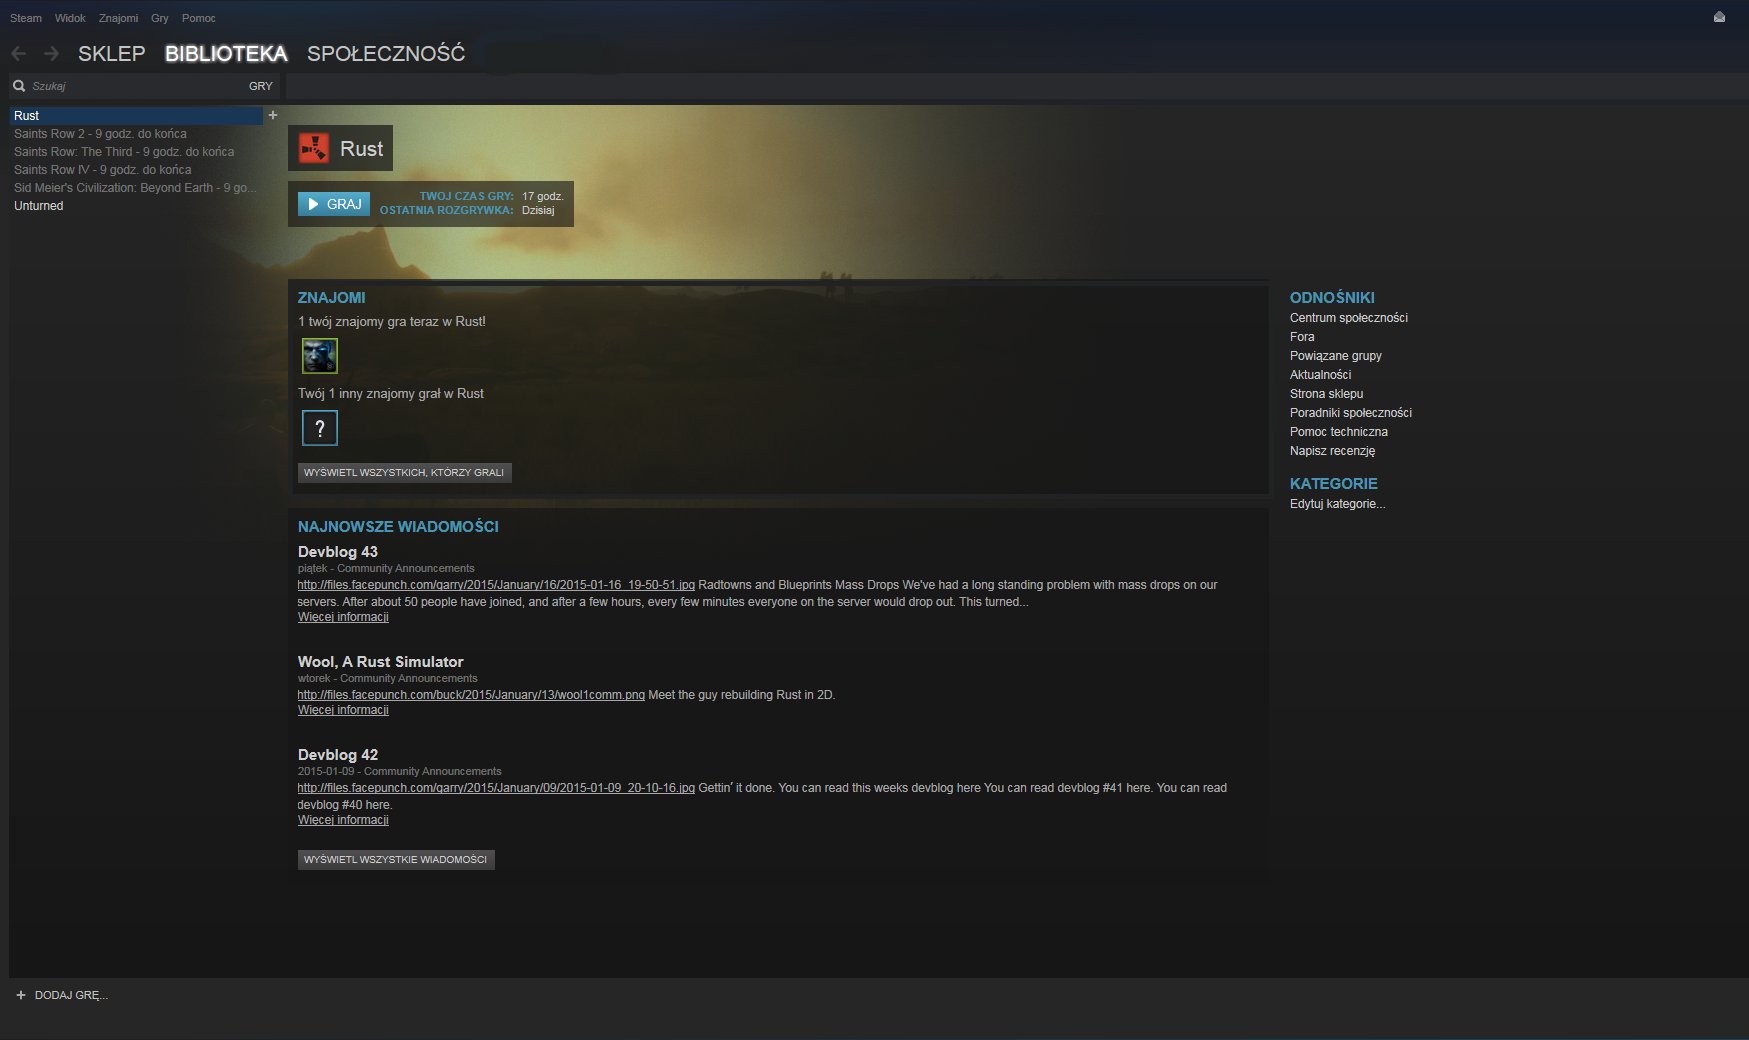Open the Fora link
This screenshot has width=1749, height=1040.
pyautogui.click(x=1302, y=337)
